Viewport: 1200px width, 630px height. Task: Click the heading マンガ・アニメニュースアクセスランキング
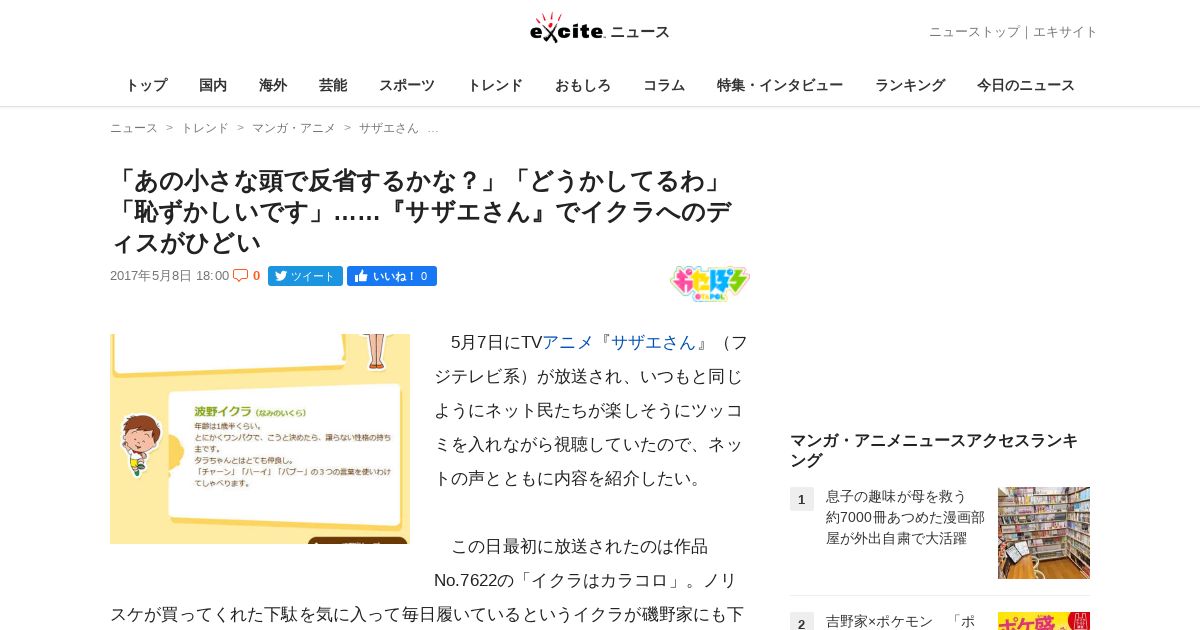934,450
